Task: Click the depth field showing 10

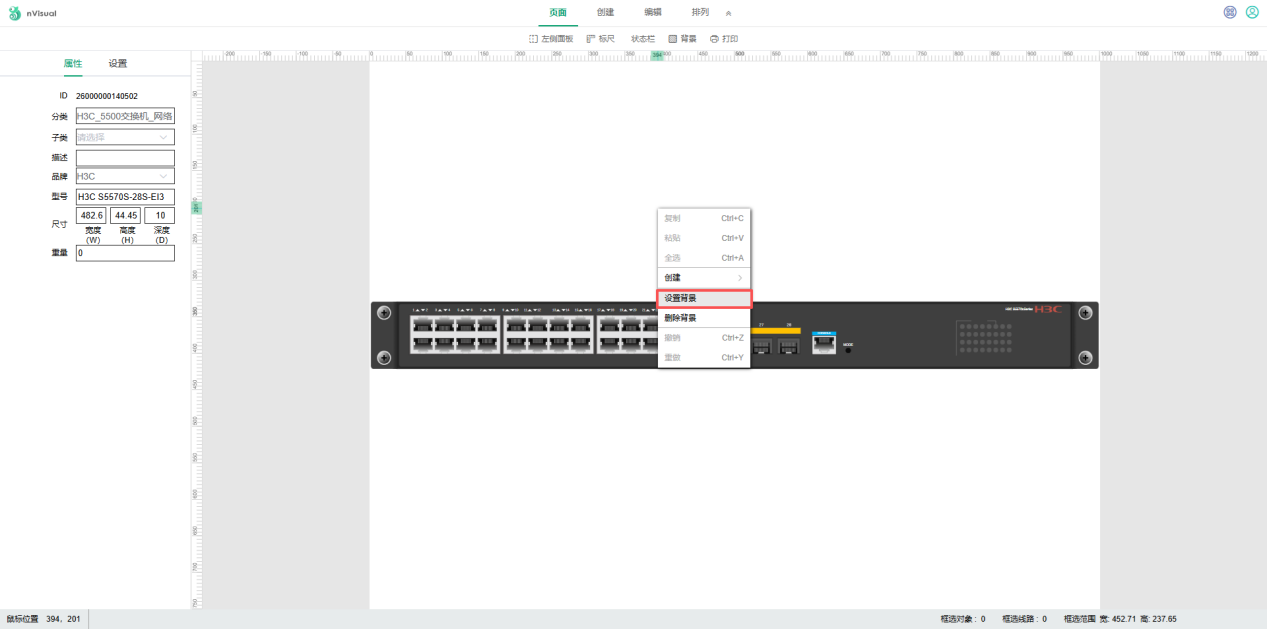Action: 160,215
